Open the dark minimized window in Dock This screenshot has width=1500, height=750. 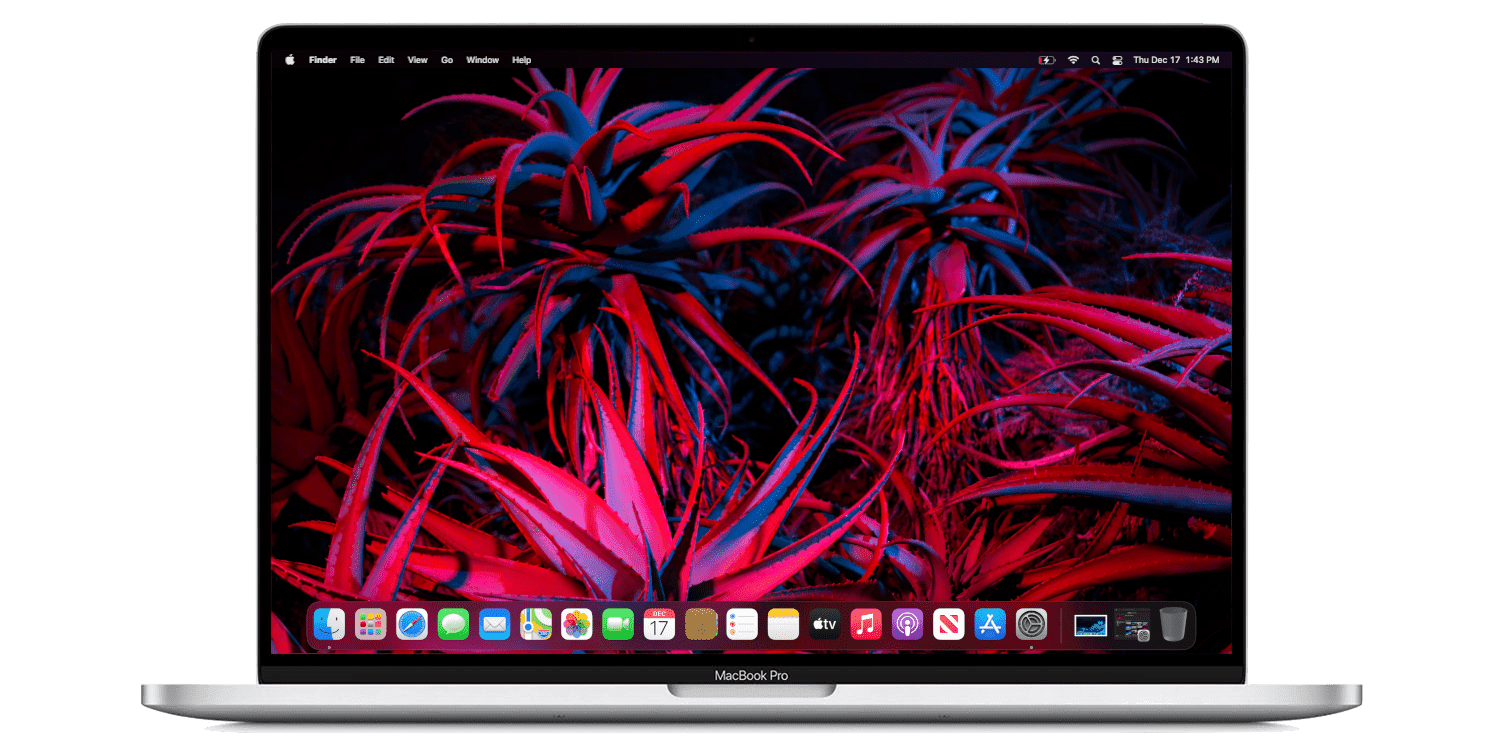point(1132,625)
